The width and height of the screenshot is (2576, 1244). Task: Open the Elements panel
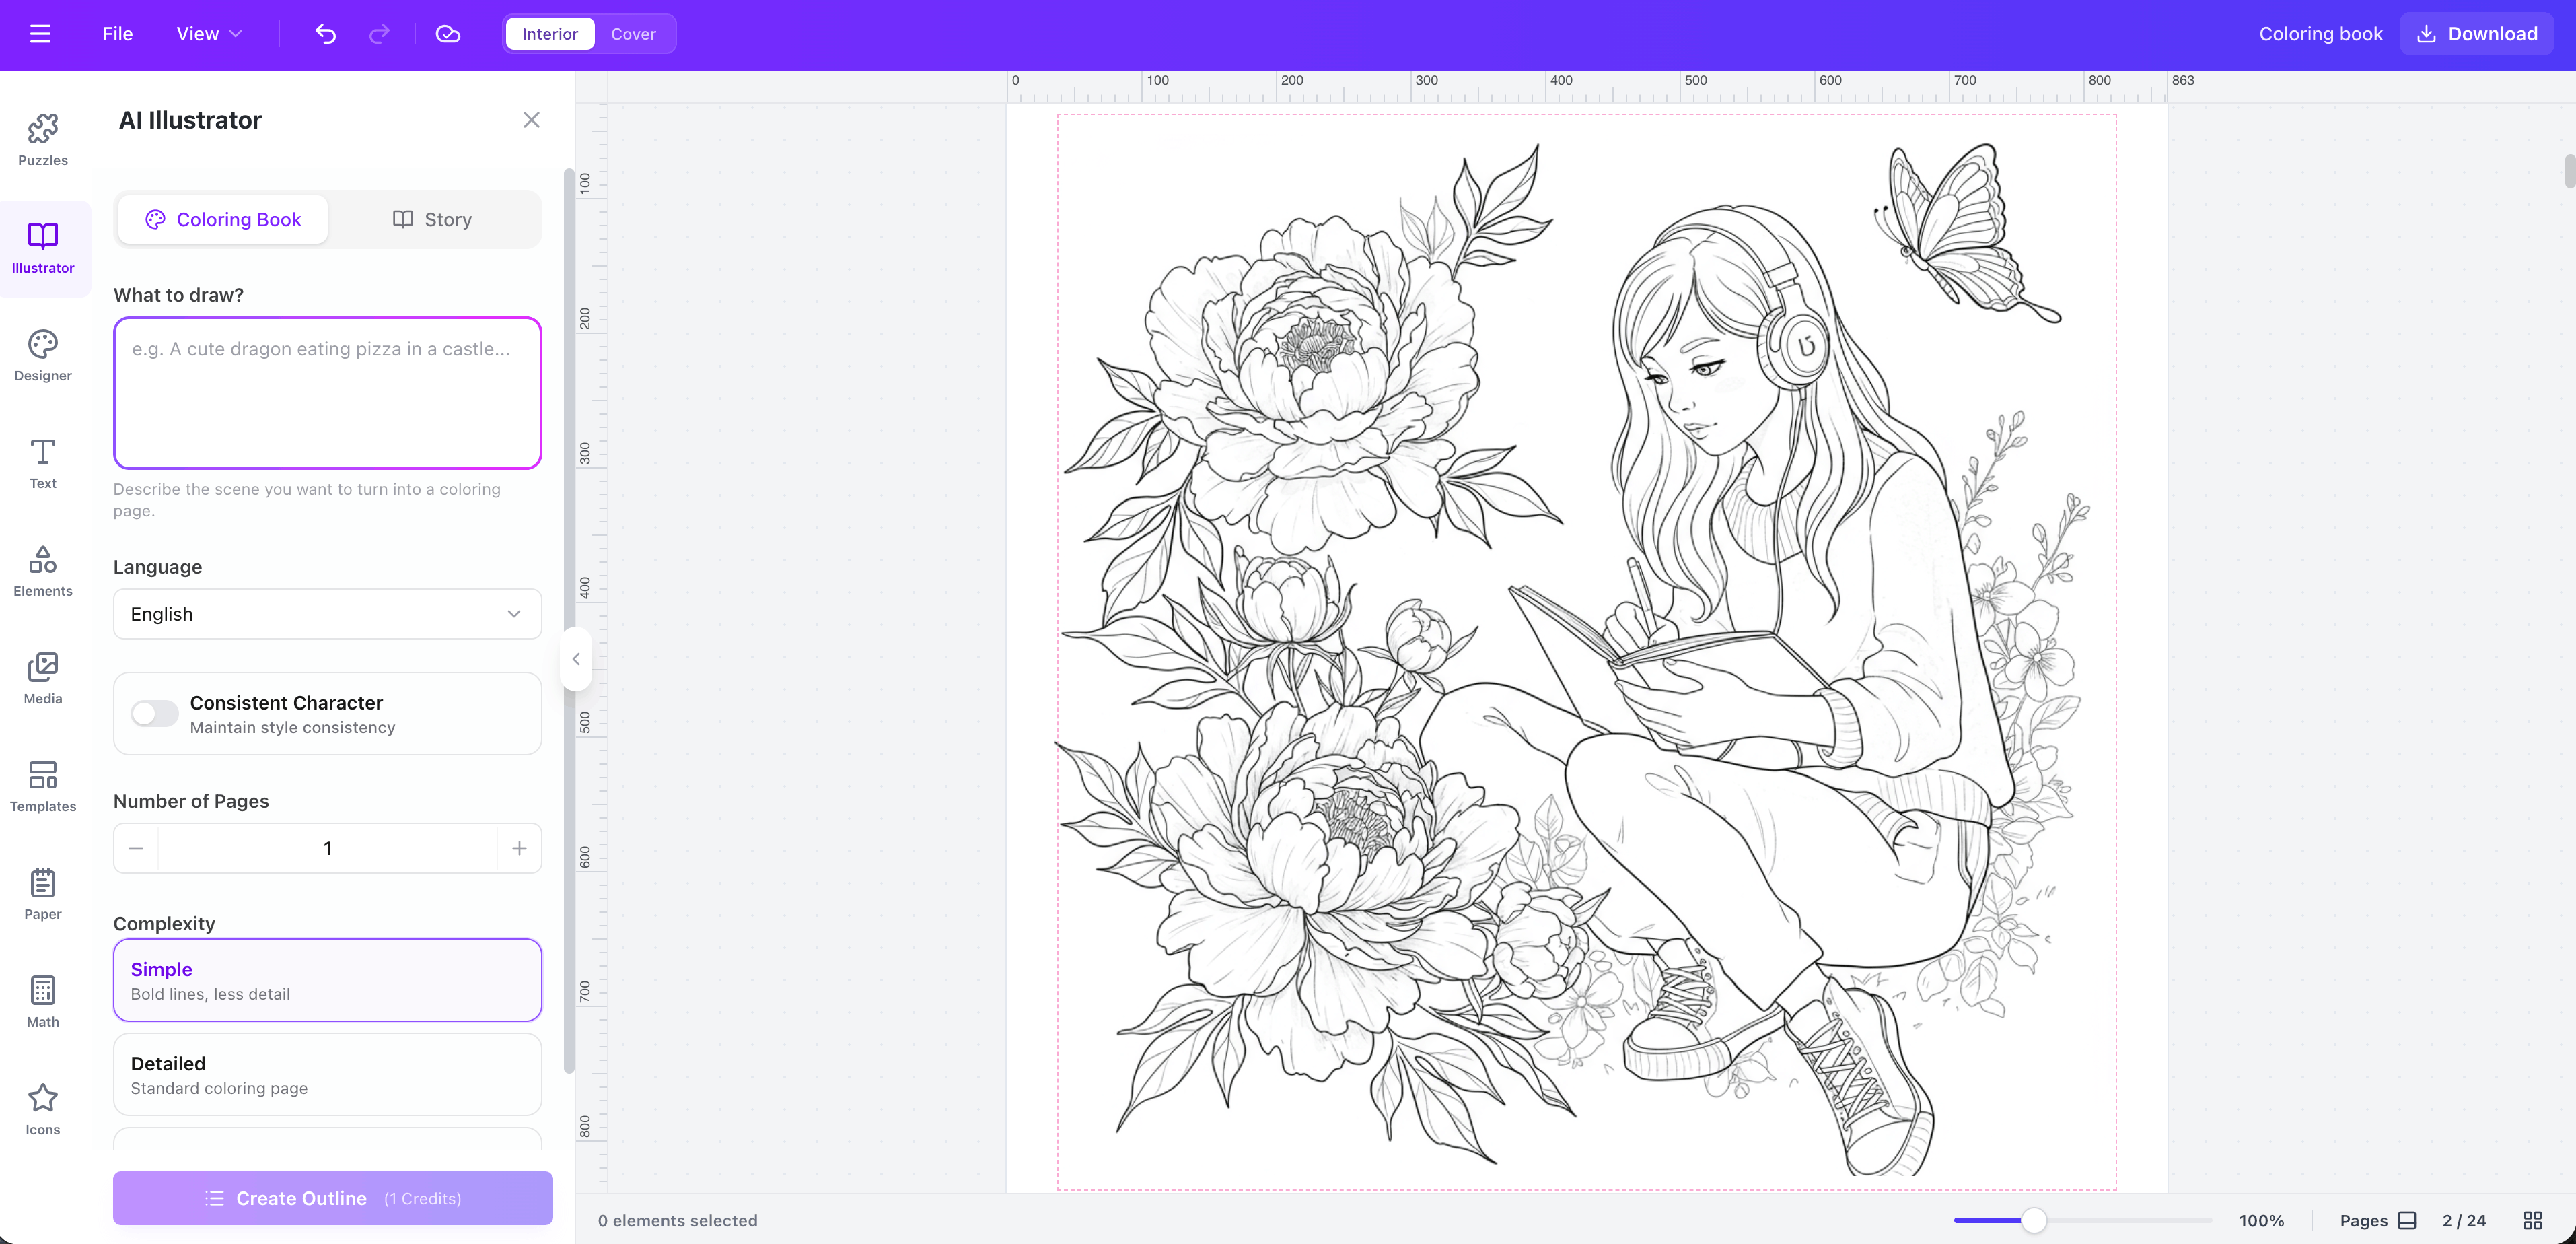coord(42,571)
